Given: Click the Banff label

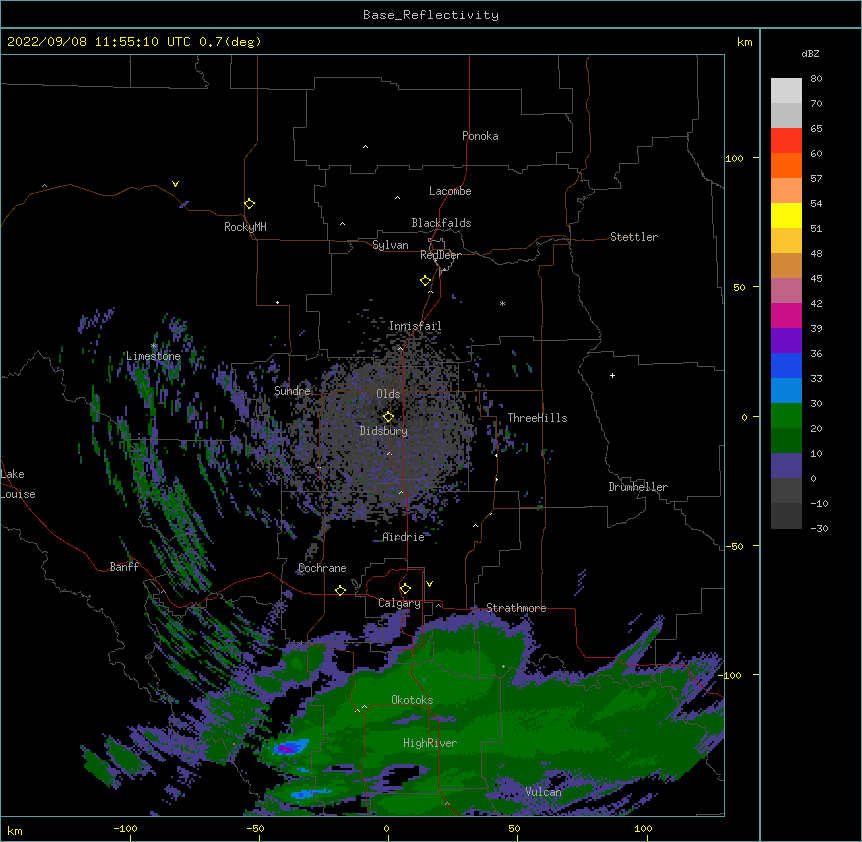Looking at the screenshot, I should [x=124, y=567].
